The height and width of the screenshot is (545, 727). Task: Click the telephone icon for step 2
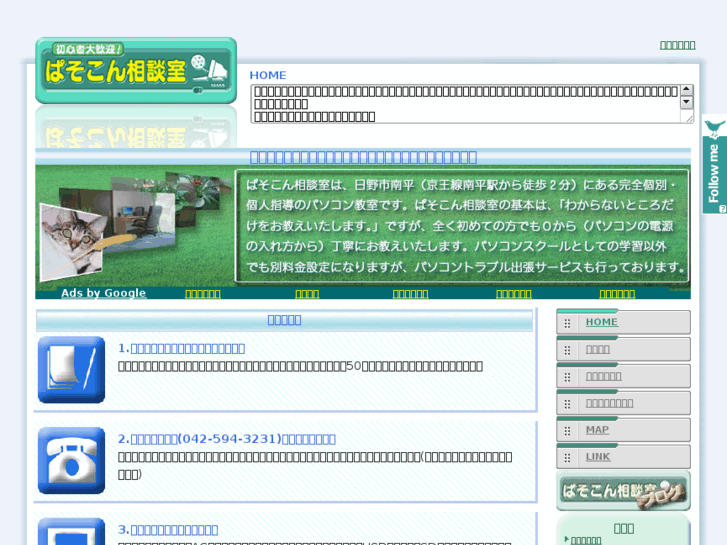71,461
